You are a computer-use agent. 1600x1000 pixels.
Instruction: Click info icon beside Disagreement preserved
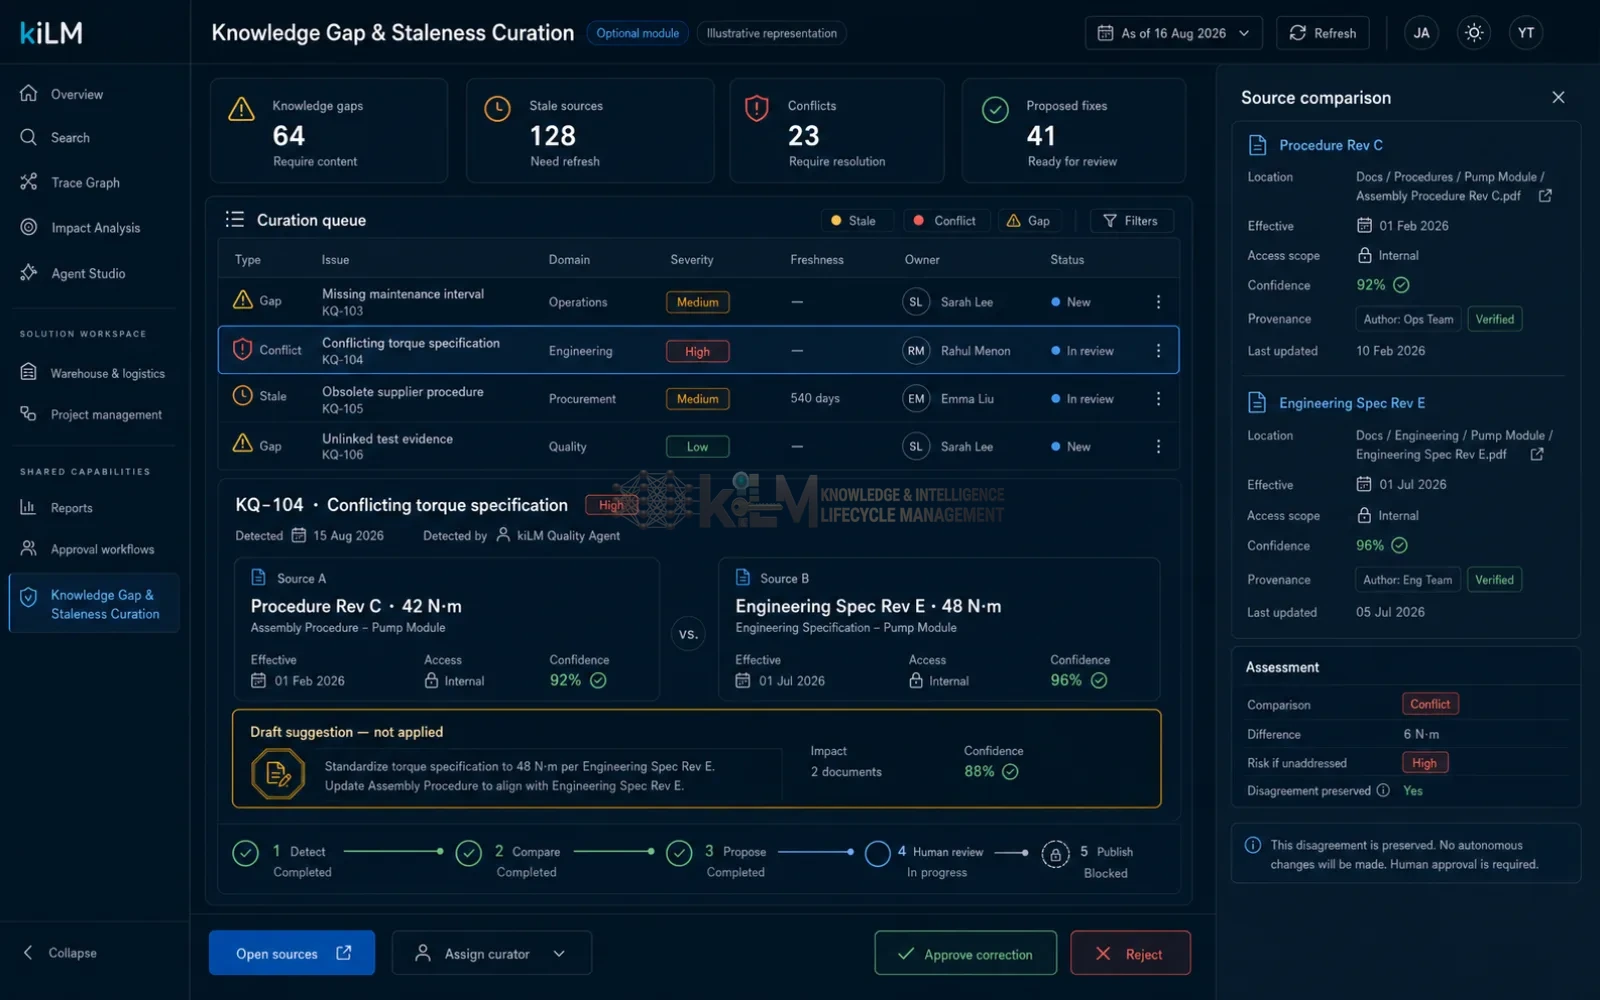coord(1383,790)
